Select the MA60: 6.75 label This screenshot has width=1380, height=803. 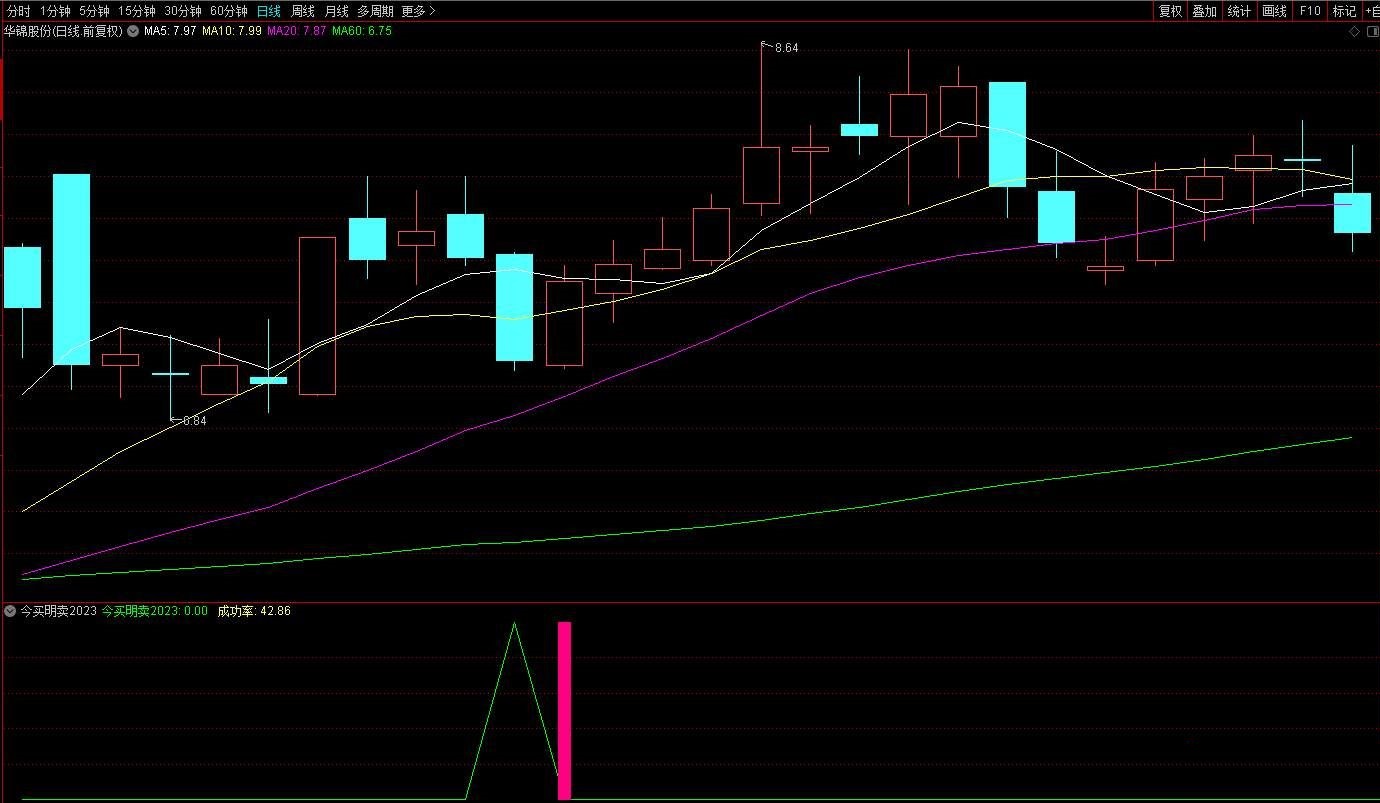pyautogui.click(x=362, y=31)
